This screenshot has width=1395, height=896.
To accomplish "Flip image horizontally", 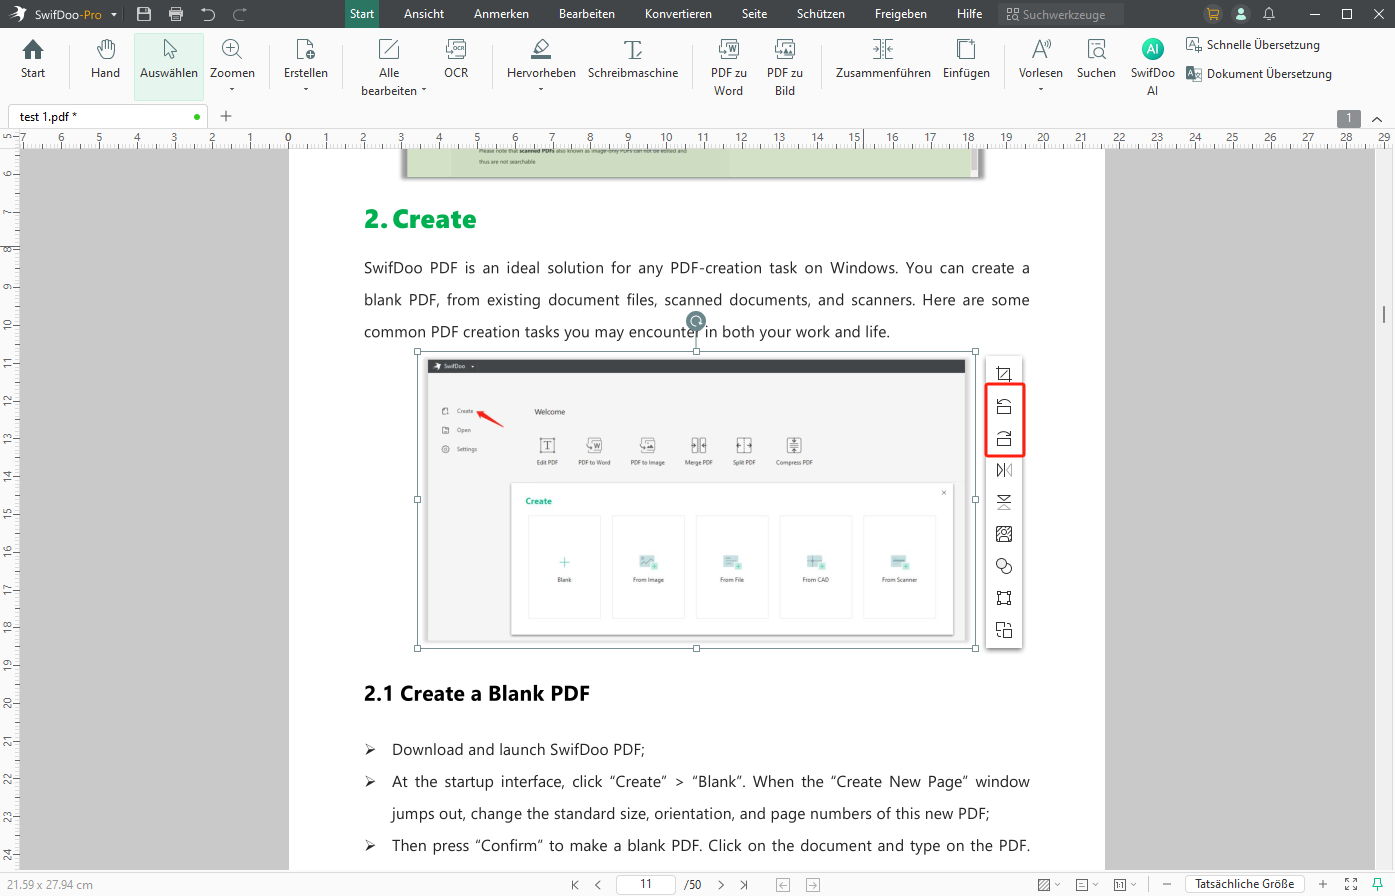I will pos(1004,470).
